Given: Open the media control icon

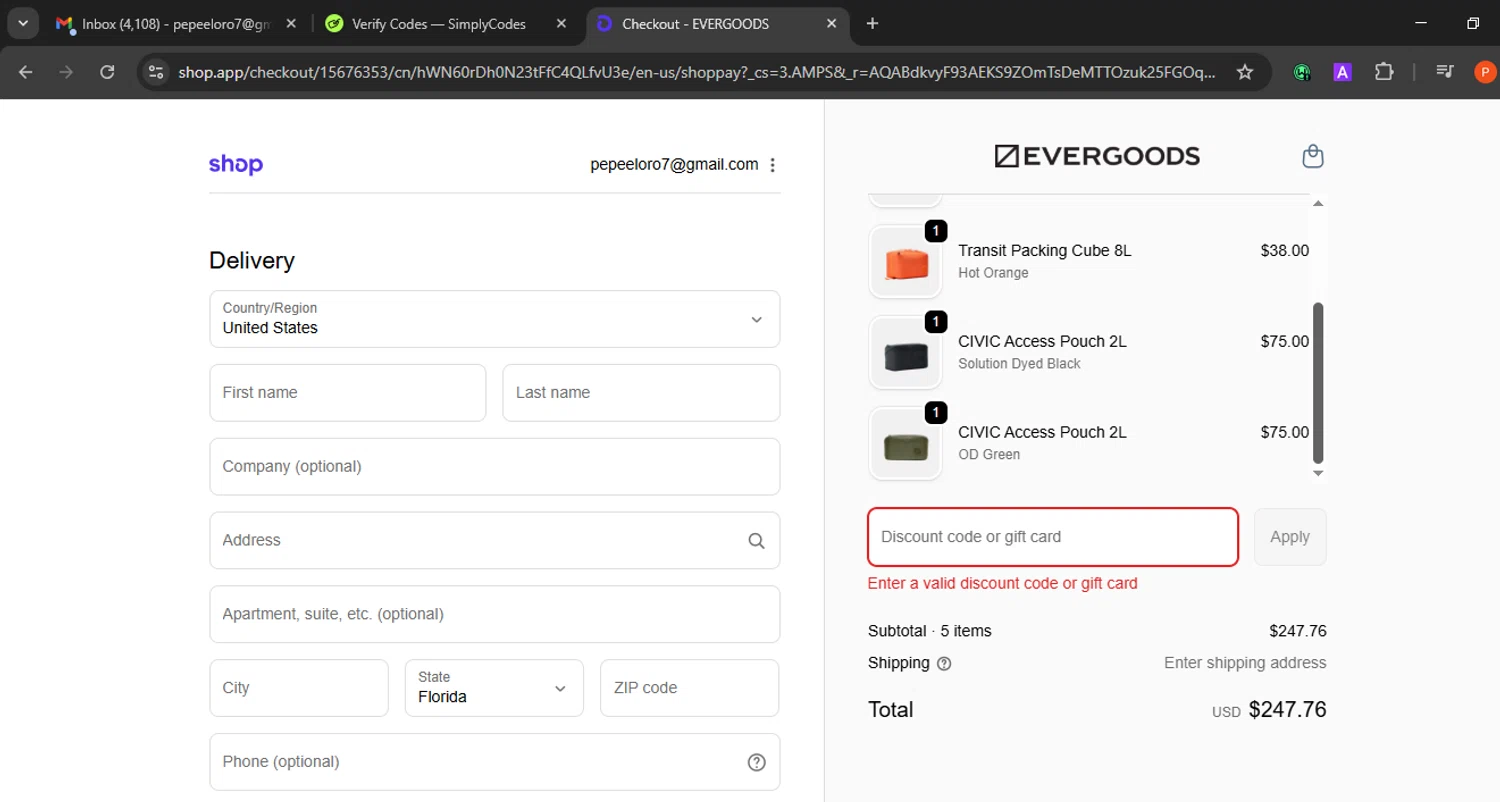Looking at the screenshot, I should 1445,72.
